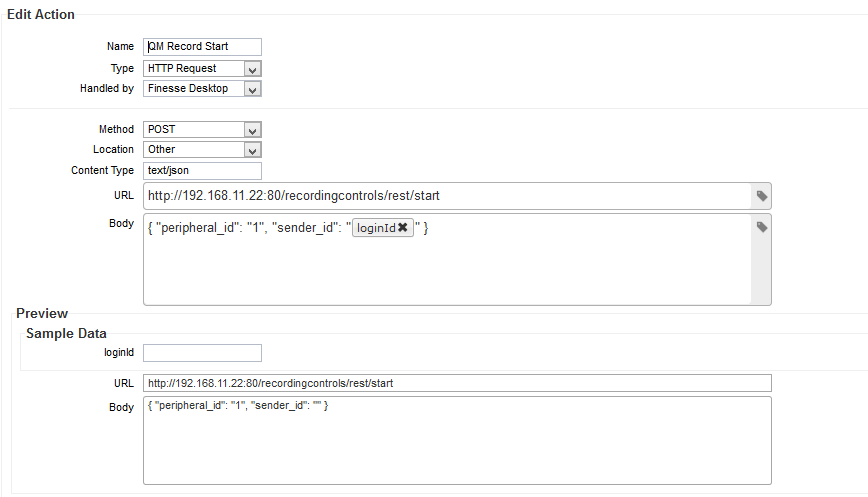The height and width of the screenshot is (497, 868).
Task: Click the Type dropdown arrow button
Action: tap(252, 69)
